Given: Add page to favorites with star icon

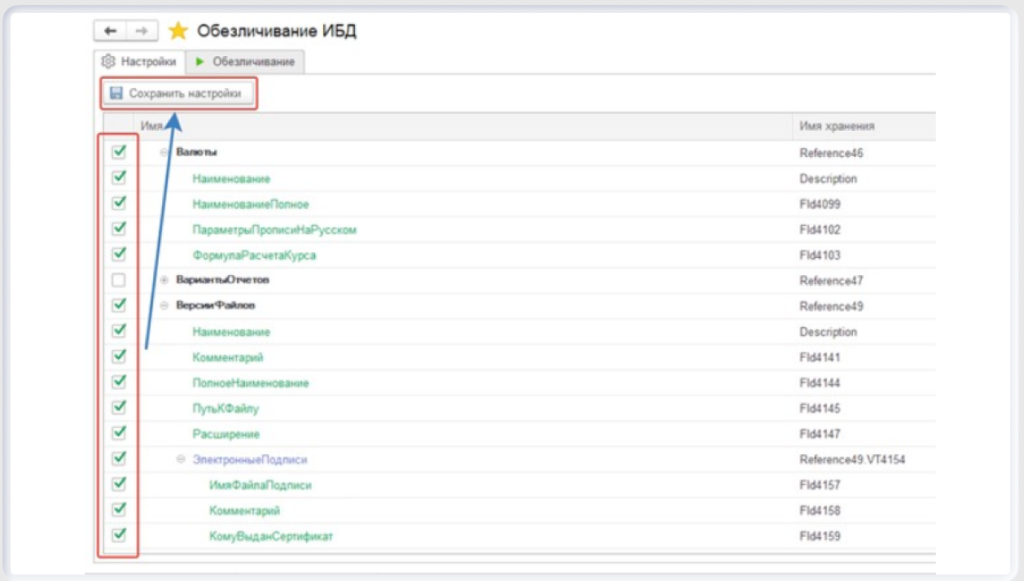Looking at the screenshot, I should (x=178, y=31).
